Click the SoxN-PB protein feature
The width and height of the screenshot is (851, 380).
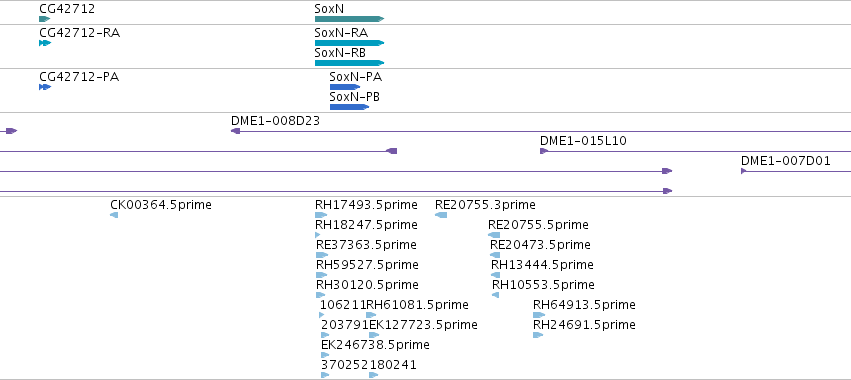(350, 107)
